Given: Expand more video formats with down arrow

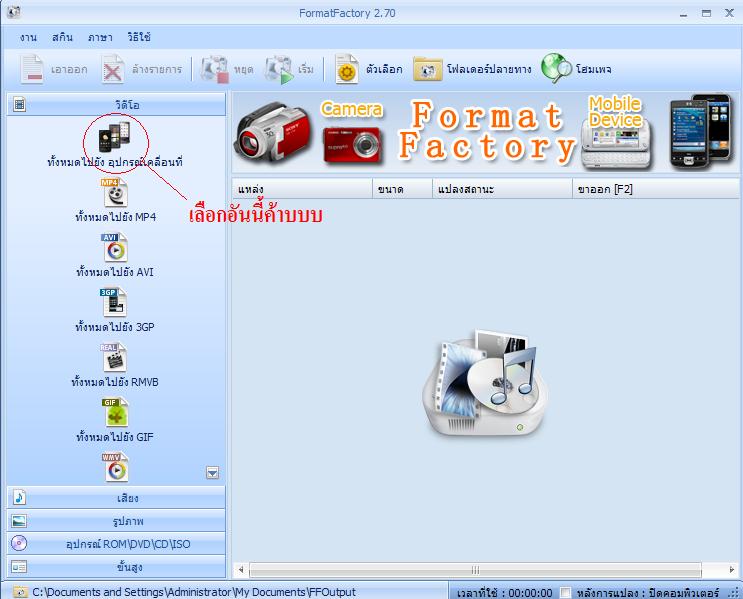Looking at the screenshot, I should (x=212, y=472).
